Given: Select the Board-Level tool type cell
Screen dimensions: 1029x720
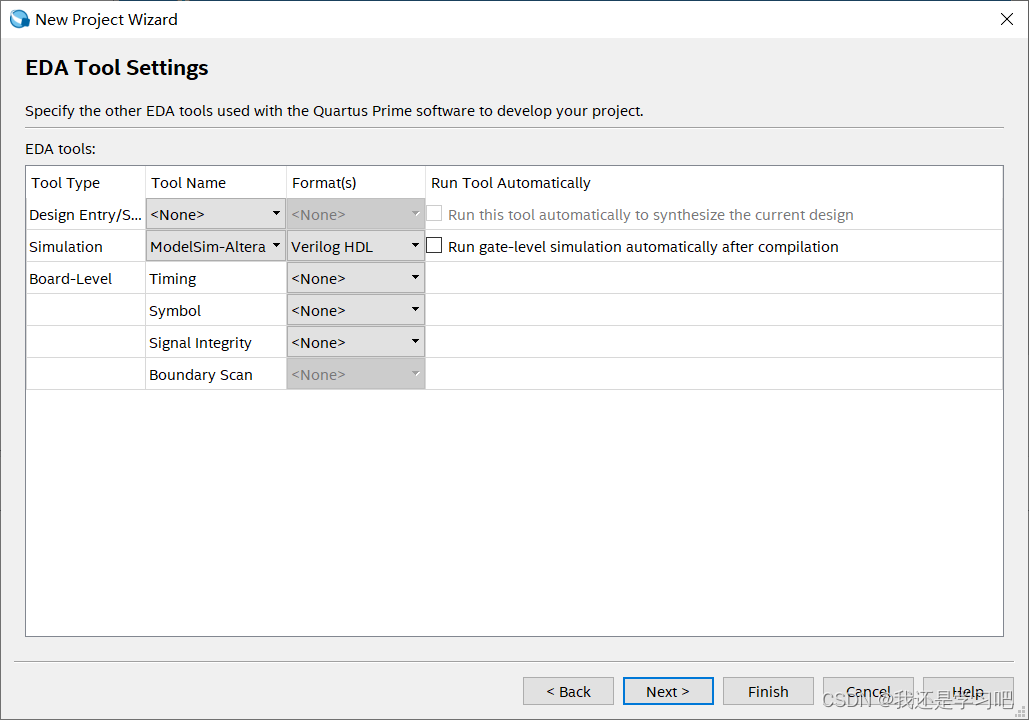Looking at the screenshot, I should 85,279.
